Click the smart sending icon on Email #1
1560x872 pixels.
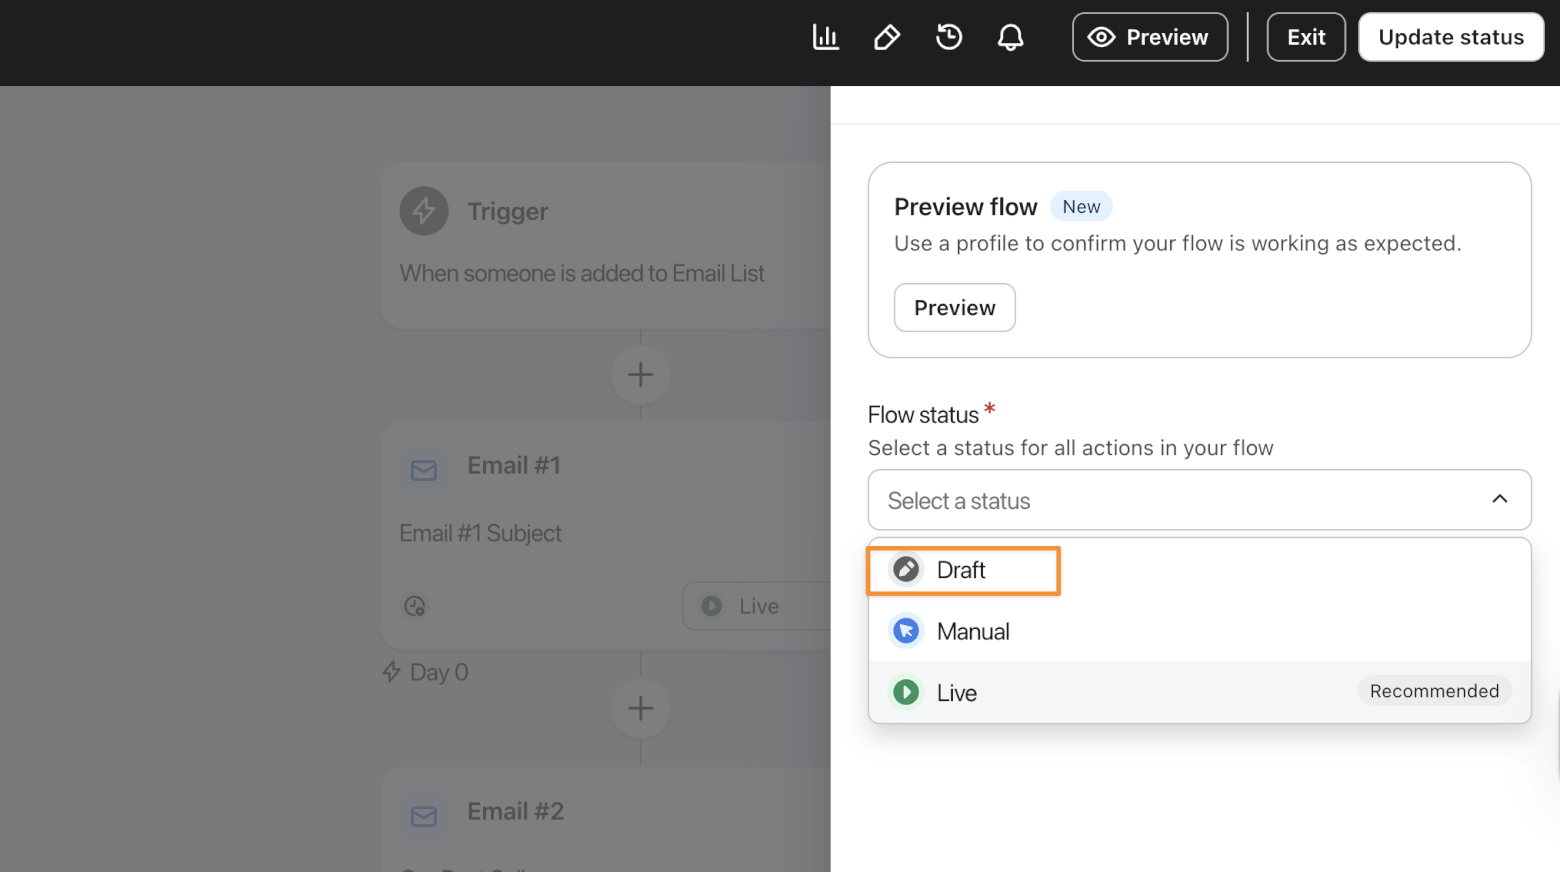tap(415, 606)
